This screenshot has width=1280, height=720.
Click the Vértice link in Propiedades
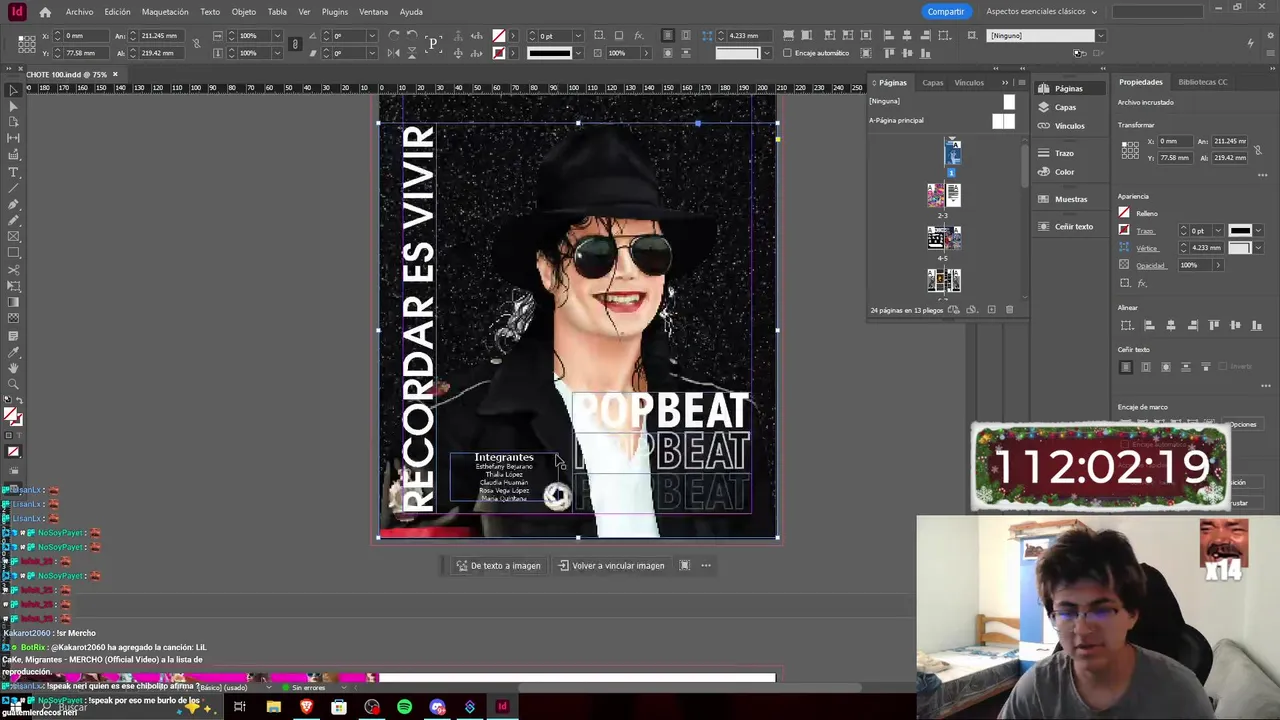[1147, 248]
